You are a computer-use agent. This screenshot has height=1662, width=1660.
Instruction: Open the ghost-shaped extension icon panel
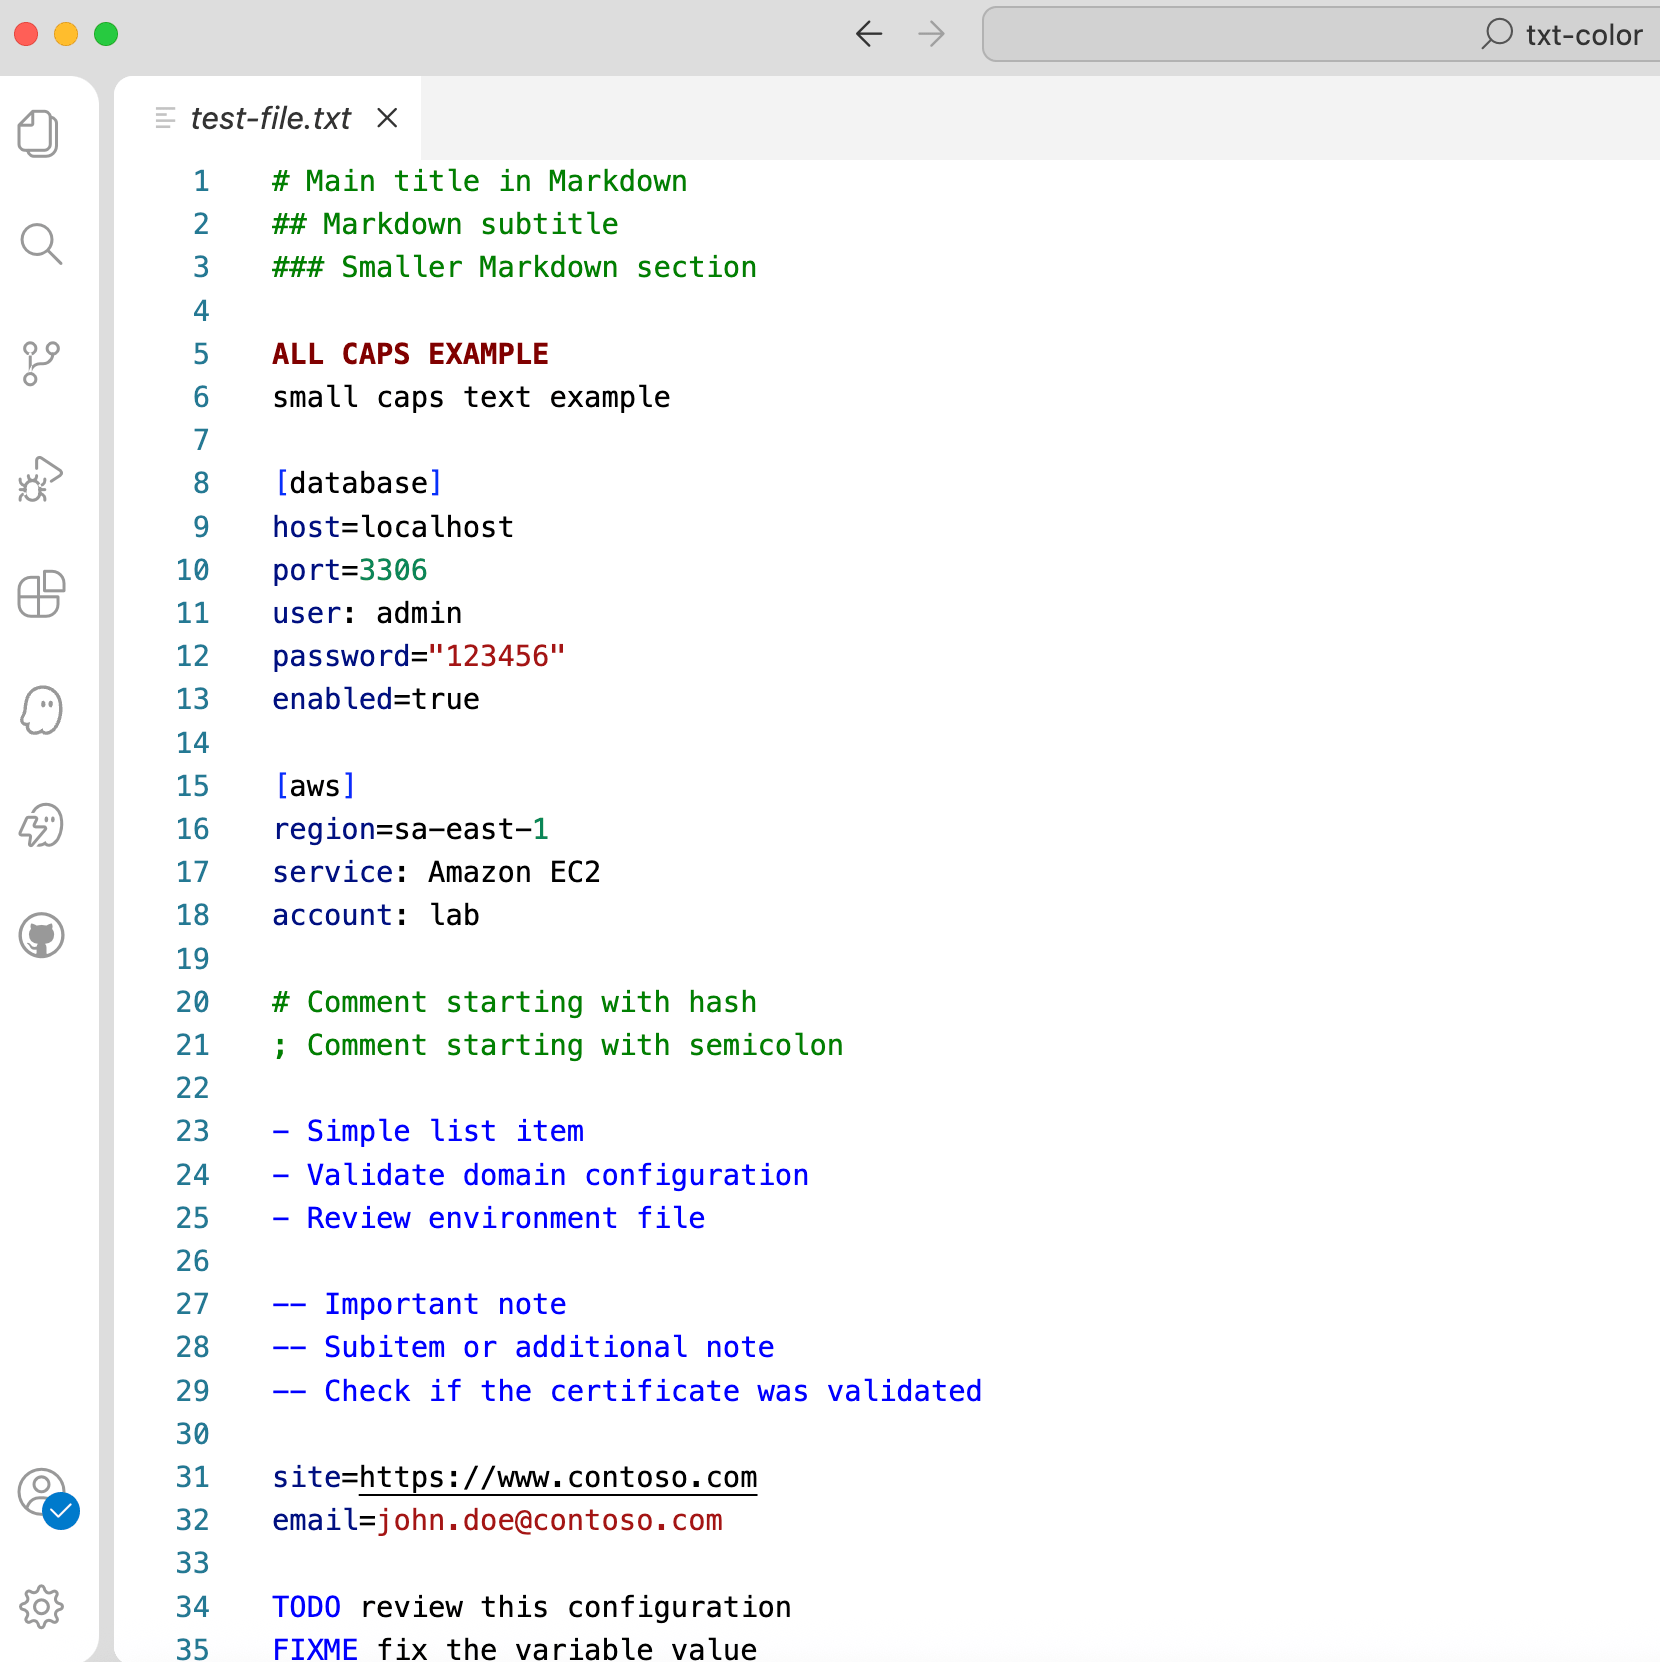pyautogui.click(x=40, y=710)
